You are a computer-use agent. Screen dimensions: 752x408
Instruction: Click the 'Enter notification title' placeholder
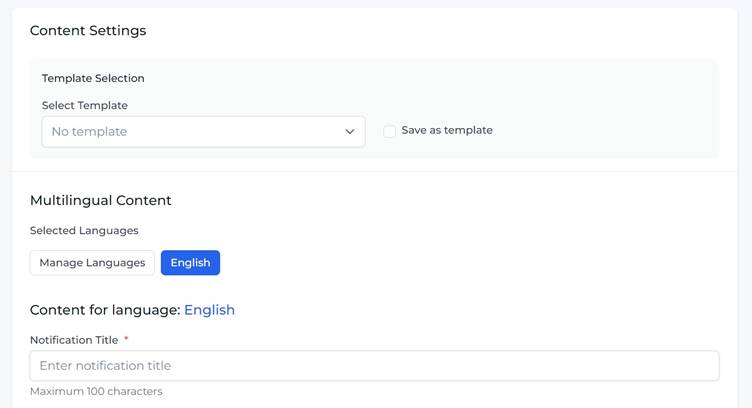point(105,366)
